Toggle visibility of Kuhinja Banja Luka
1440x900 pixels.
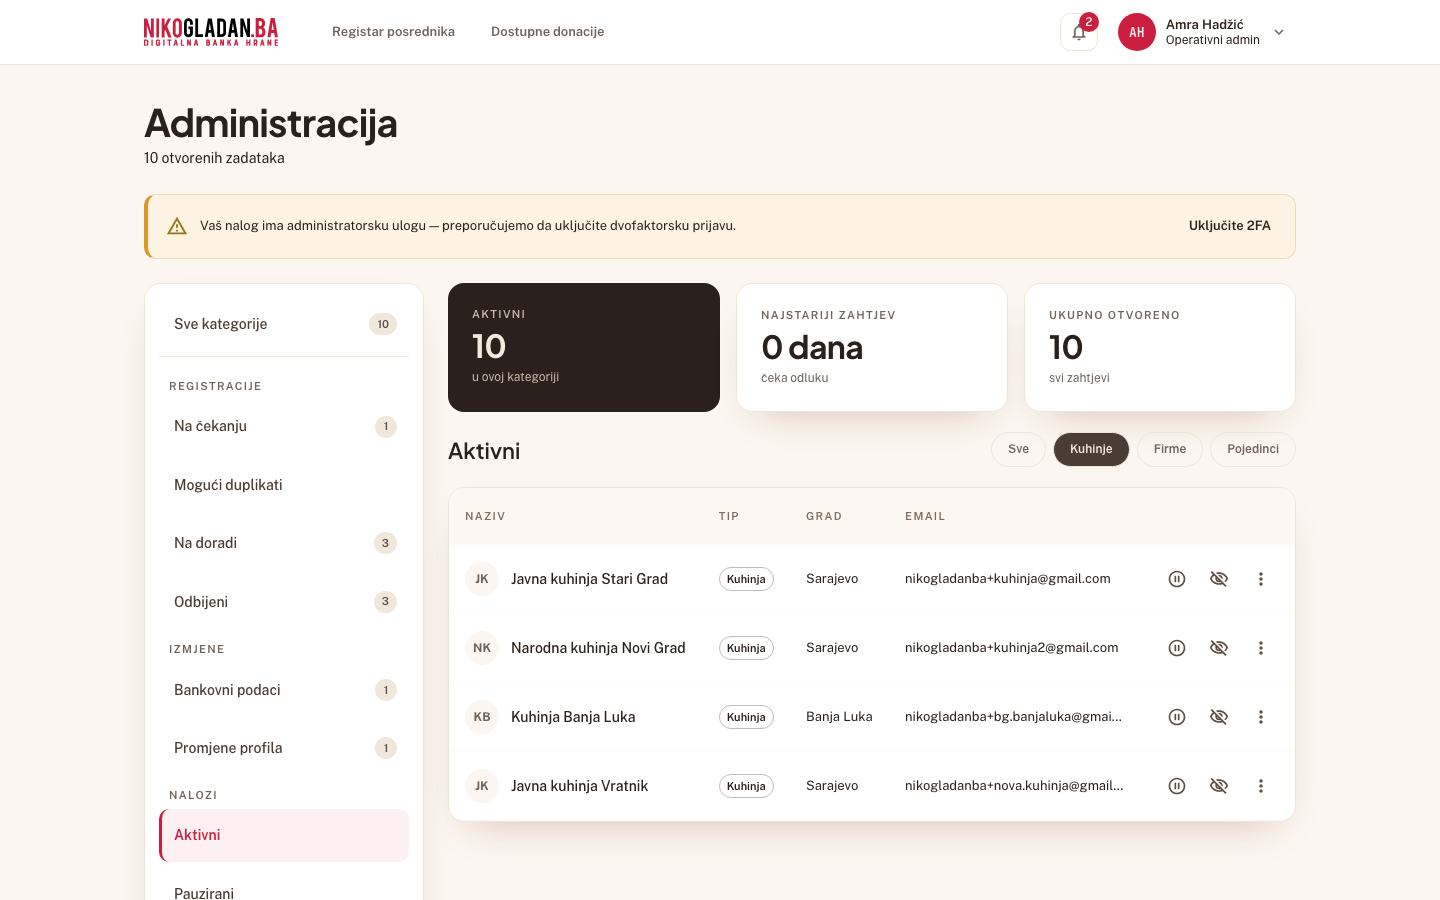pyautogui.click(x=1219, y=717)
